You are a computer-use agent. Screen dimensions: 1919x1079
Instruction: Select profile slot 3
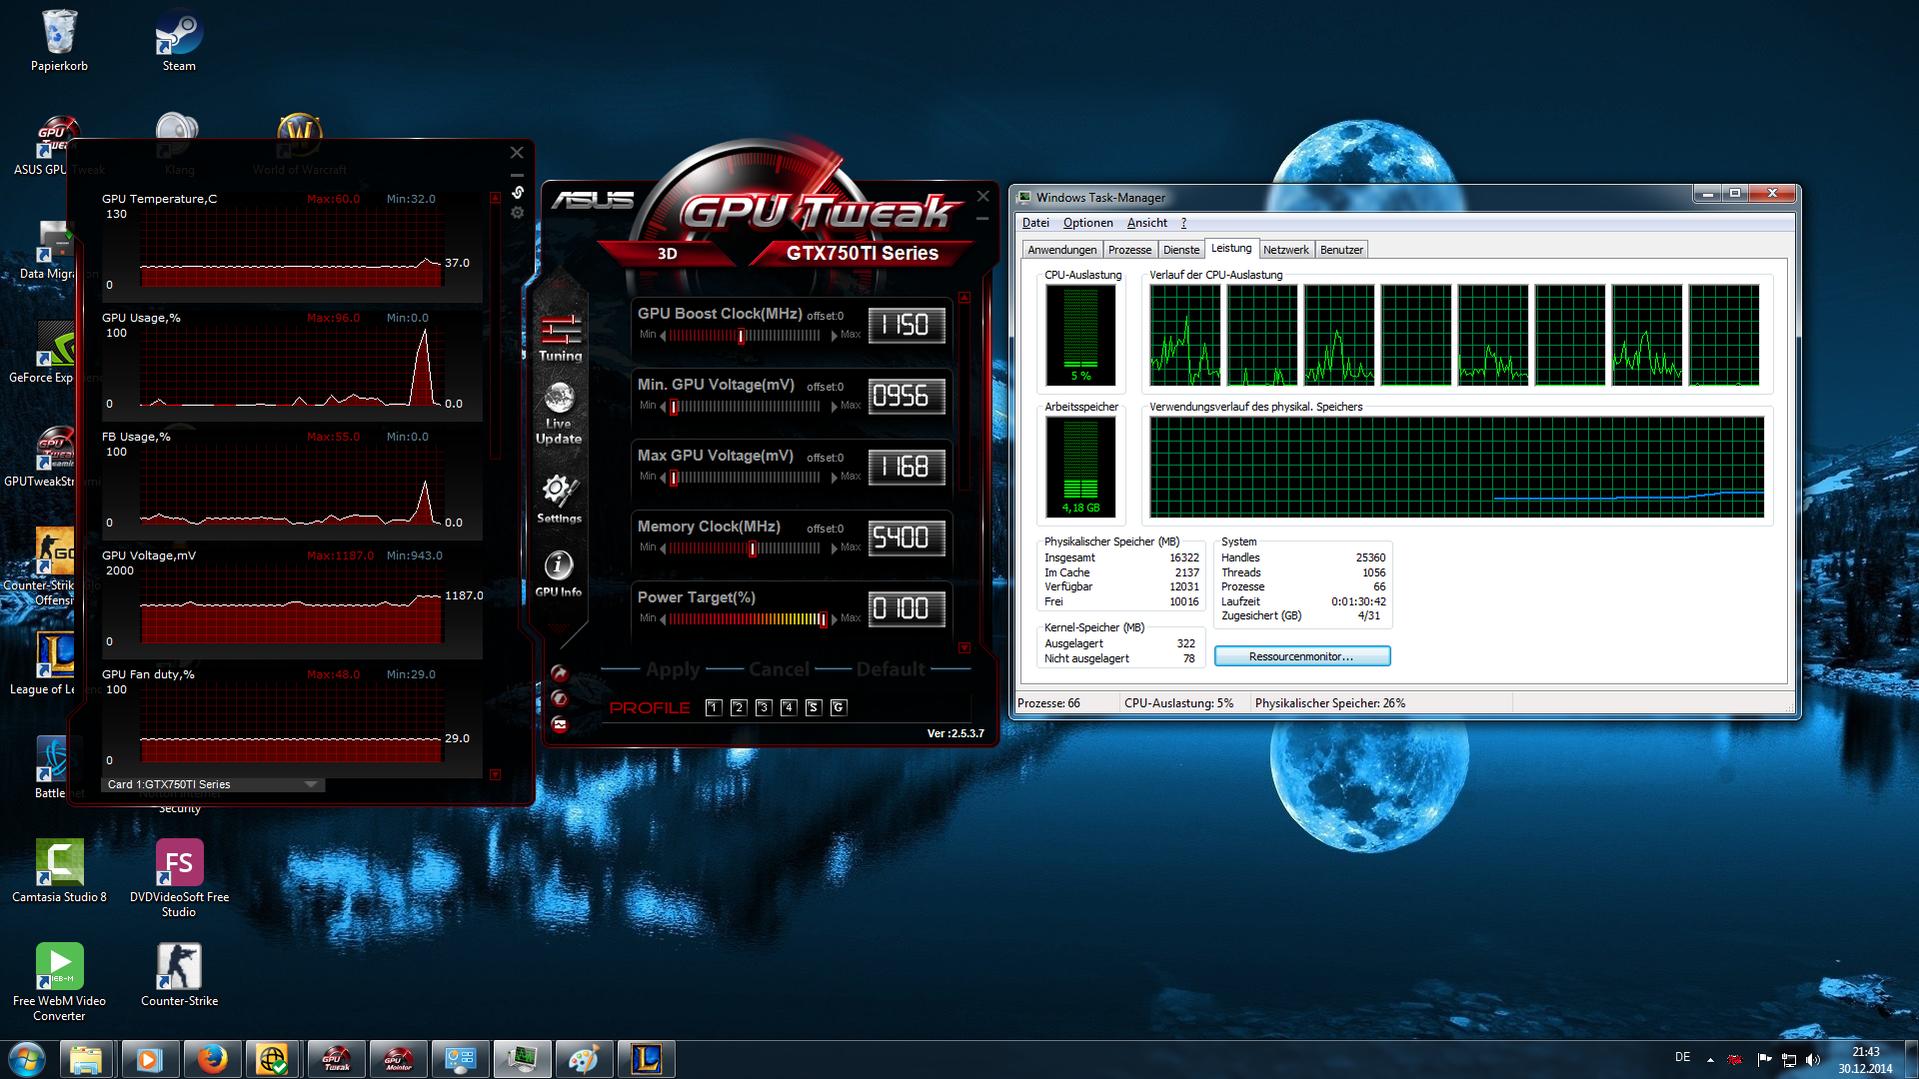pyautogui.click(x=763, y=708)
